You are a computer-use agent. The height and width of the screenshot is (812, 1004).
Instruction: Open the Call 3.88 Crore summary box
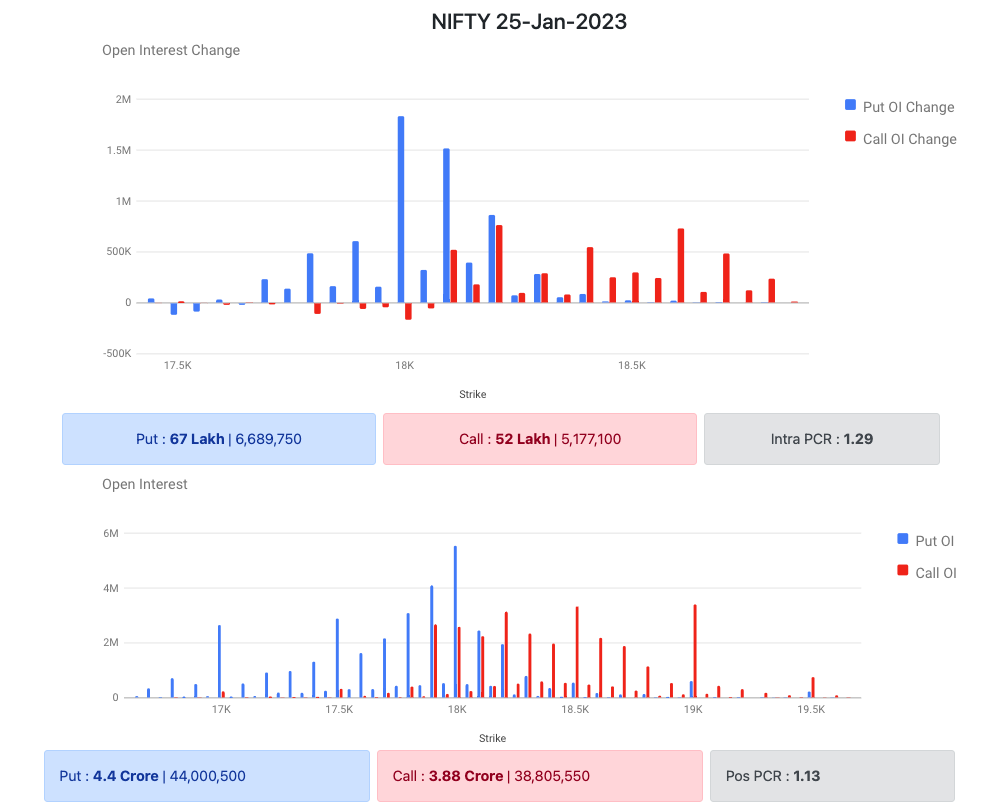[539, 776]
